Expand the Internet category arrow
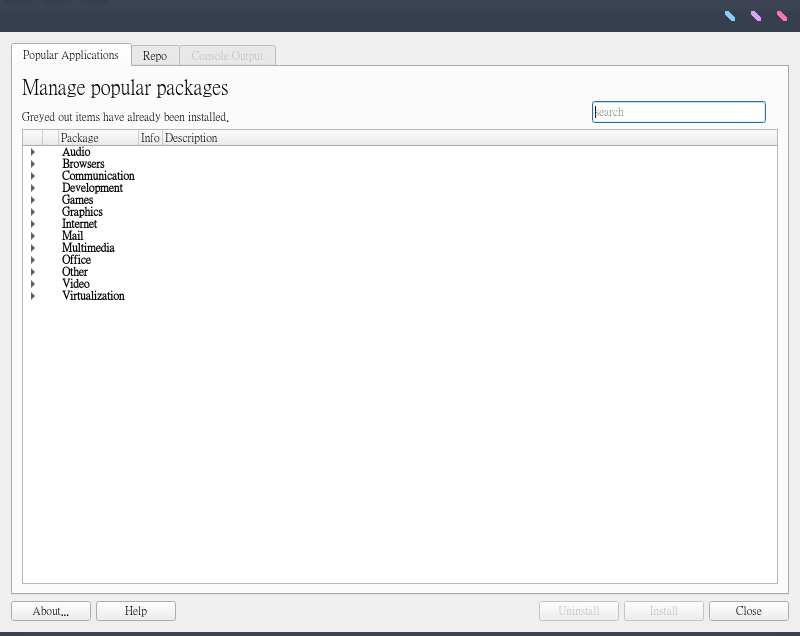This screenshot has height=636, width=800. [33, 224]
